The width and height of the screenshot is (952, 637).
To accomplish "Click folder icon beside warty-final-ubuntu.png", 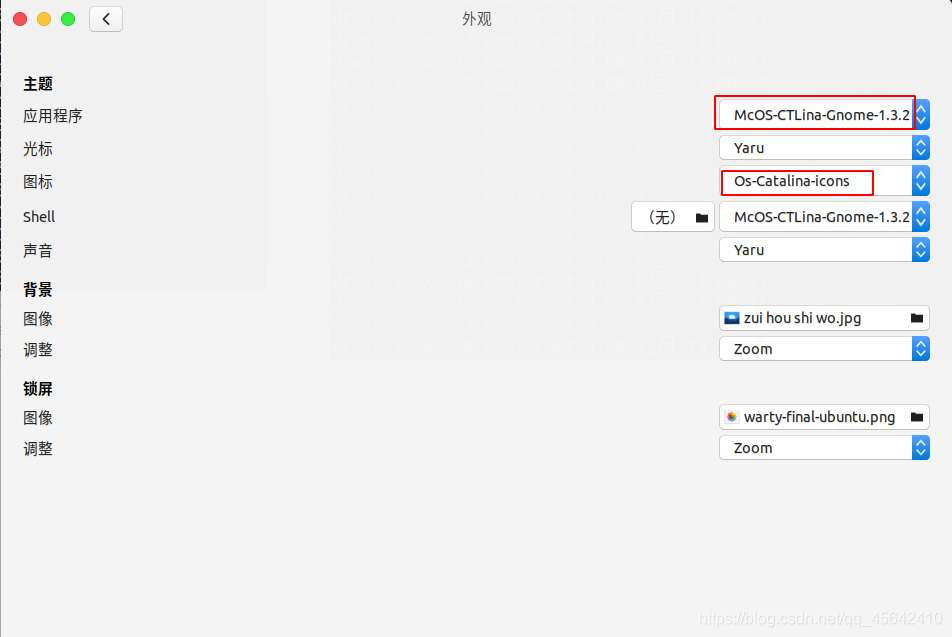I will click(x=917, y=417).
